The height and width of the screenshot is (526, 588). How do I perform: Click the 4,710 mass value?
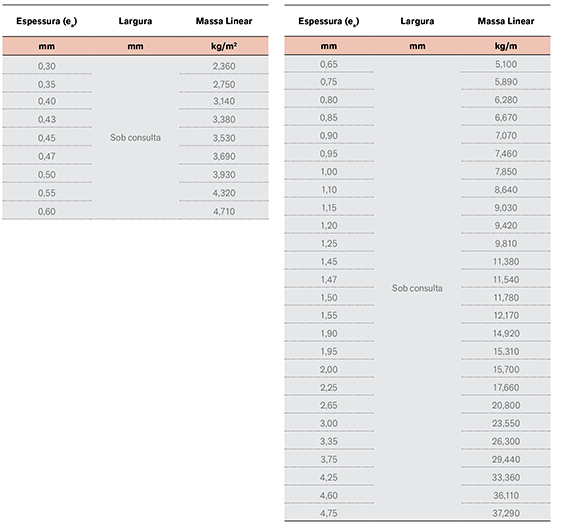(x=224, y=211)
